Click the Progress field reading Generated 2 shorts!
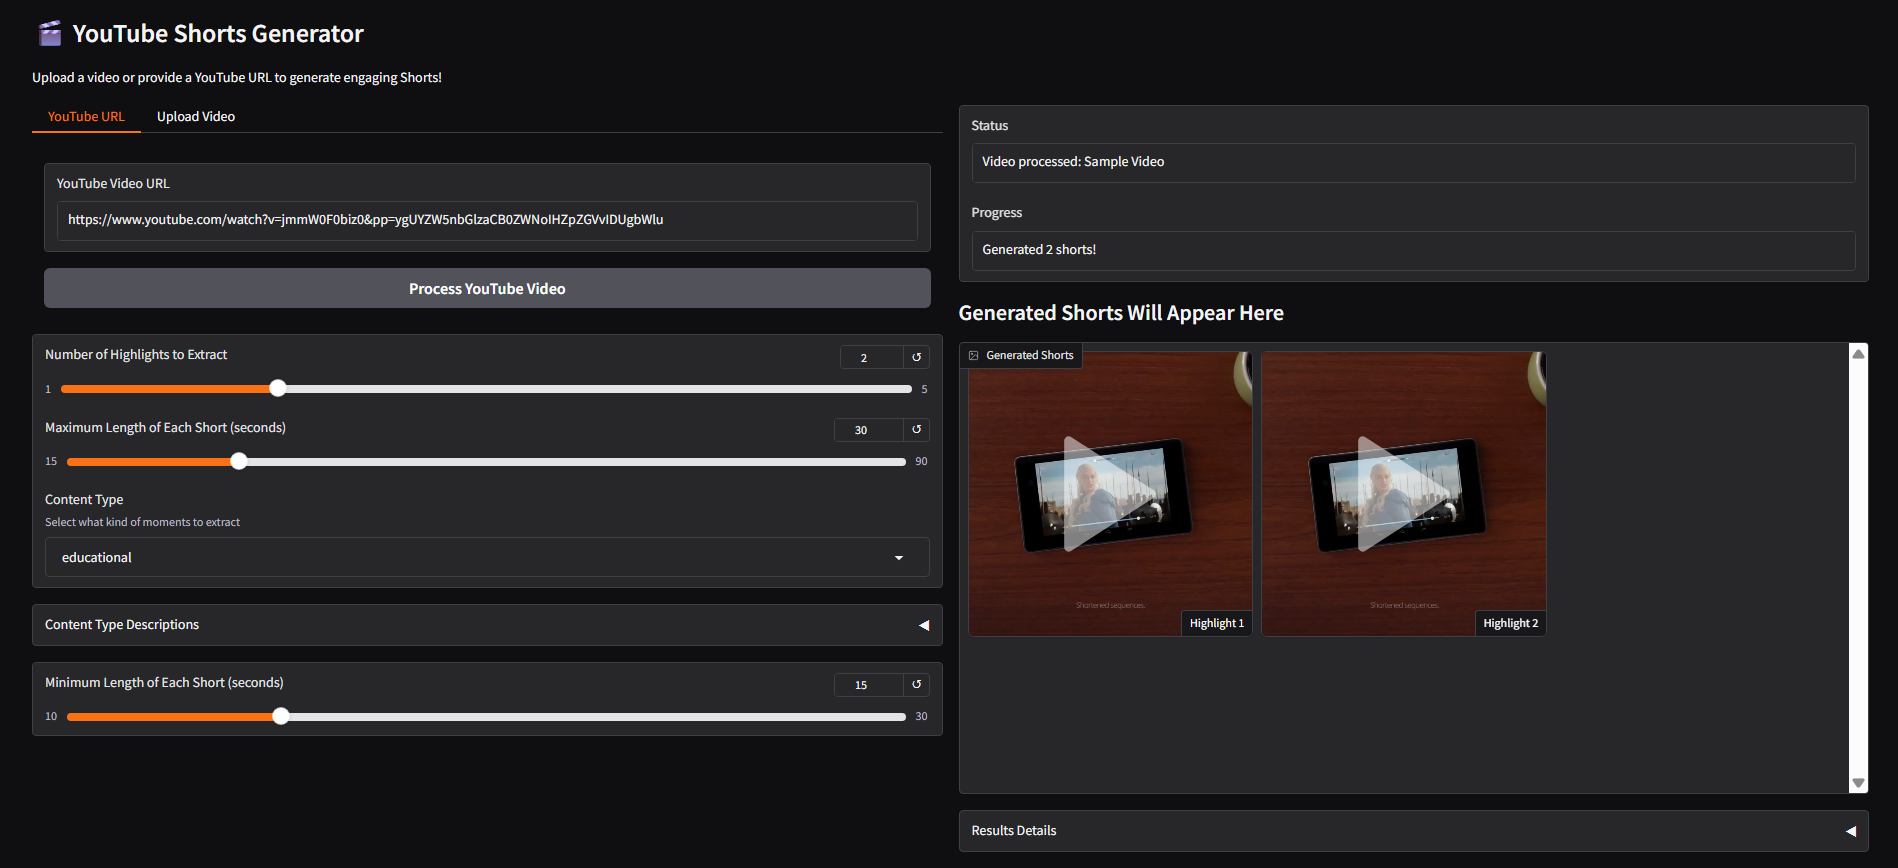The height and width of the screenshot is (868, 1898). coord(1413,251)
